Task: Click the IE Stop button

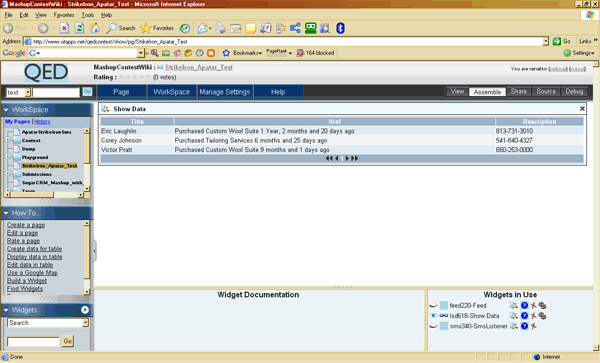Action: (x=64, y=28)
